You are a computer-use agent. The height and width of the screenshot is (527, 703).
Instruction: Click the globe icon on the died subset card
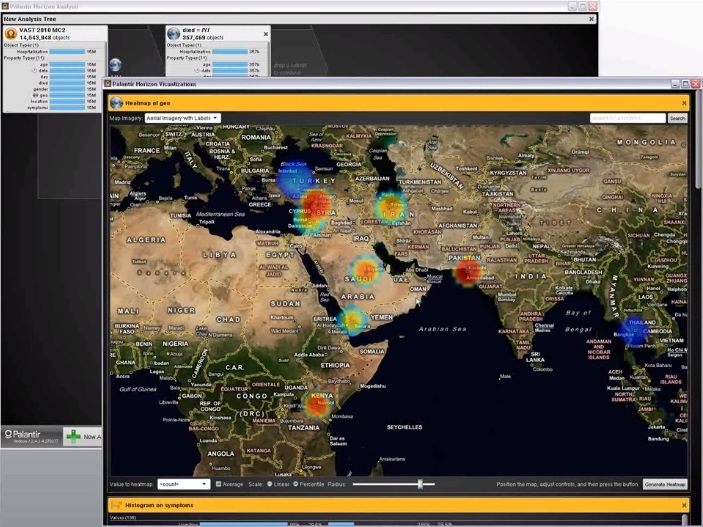click(x=174, y=34)
